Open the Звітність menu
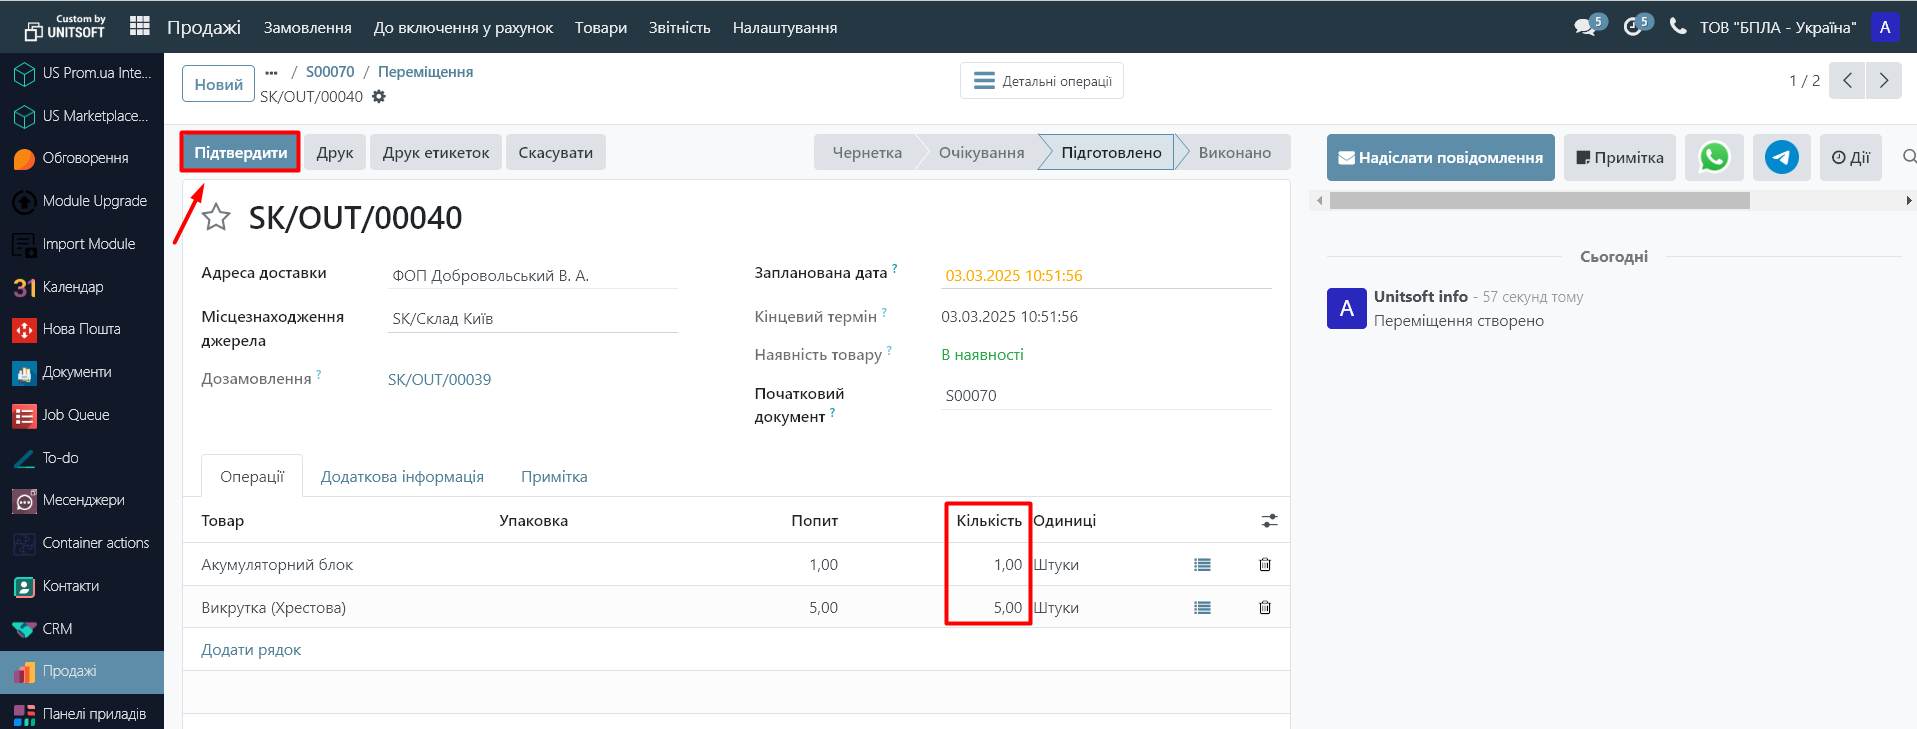The image size is (1917, 729). [x=679, y=27]
